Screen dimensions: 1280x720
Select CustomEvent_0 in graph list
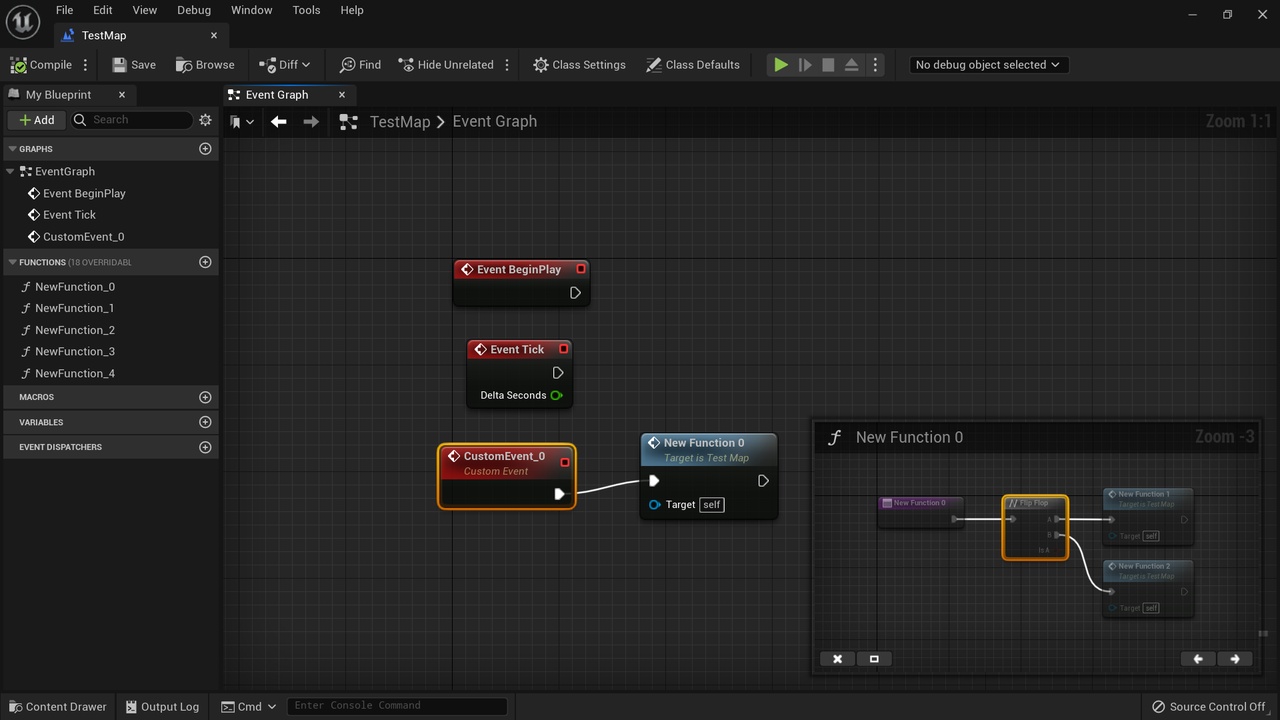(x=83, y=237)
